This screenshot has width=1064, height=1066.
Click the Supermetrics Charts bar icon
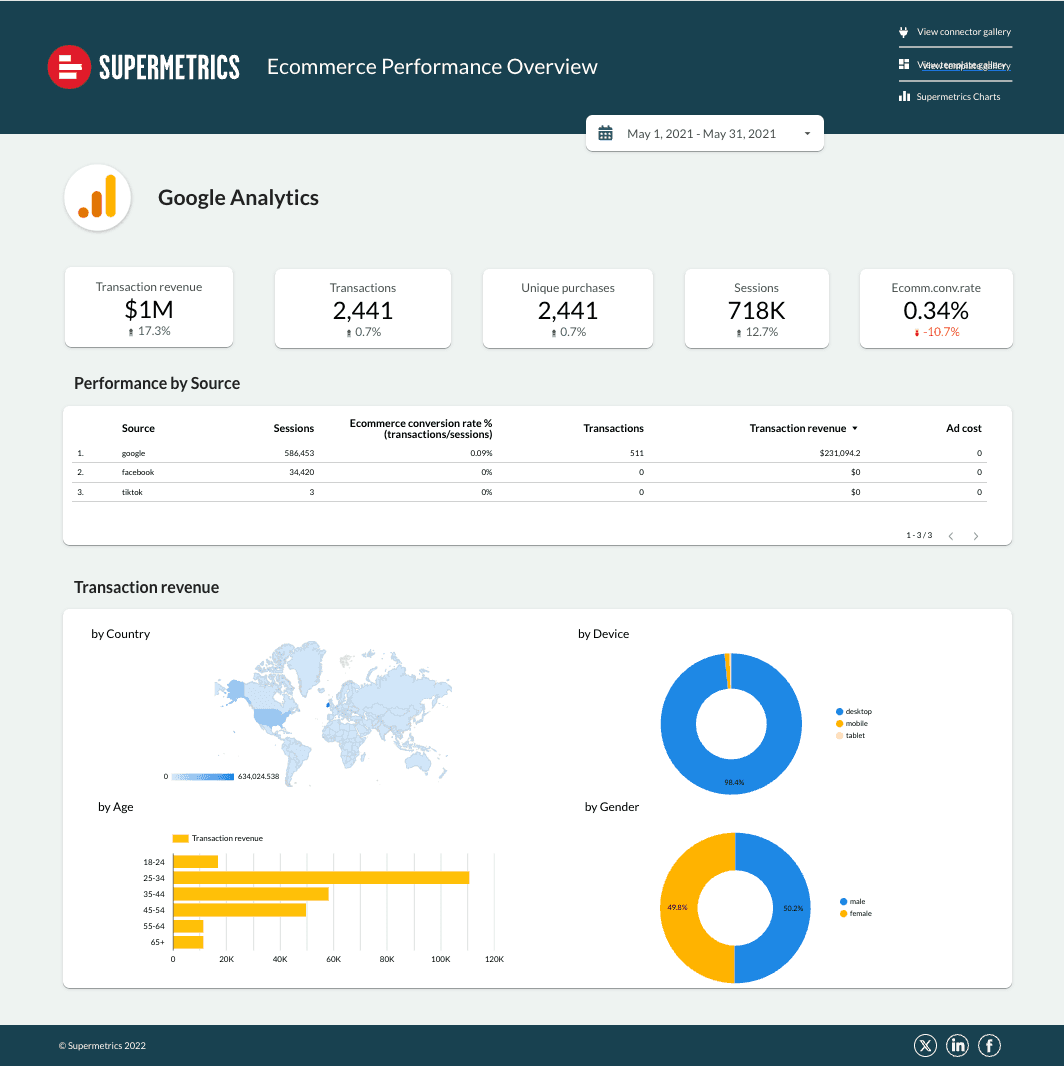(x=904, y=97)
